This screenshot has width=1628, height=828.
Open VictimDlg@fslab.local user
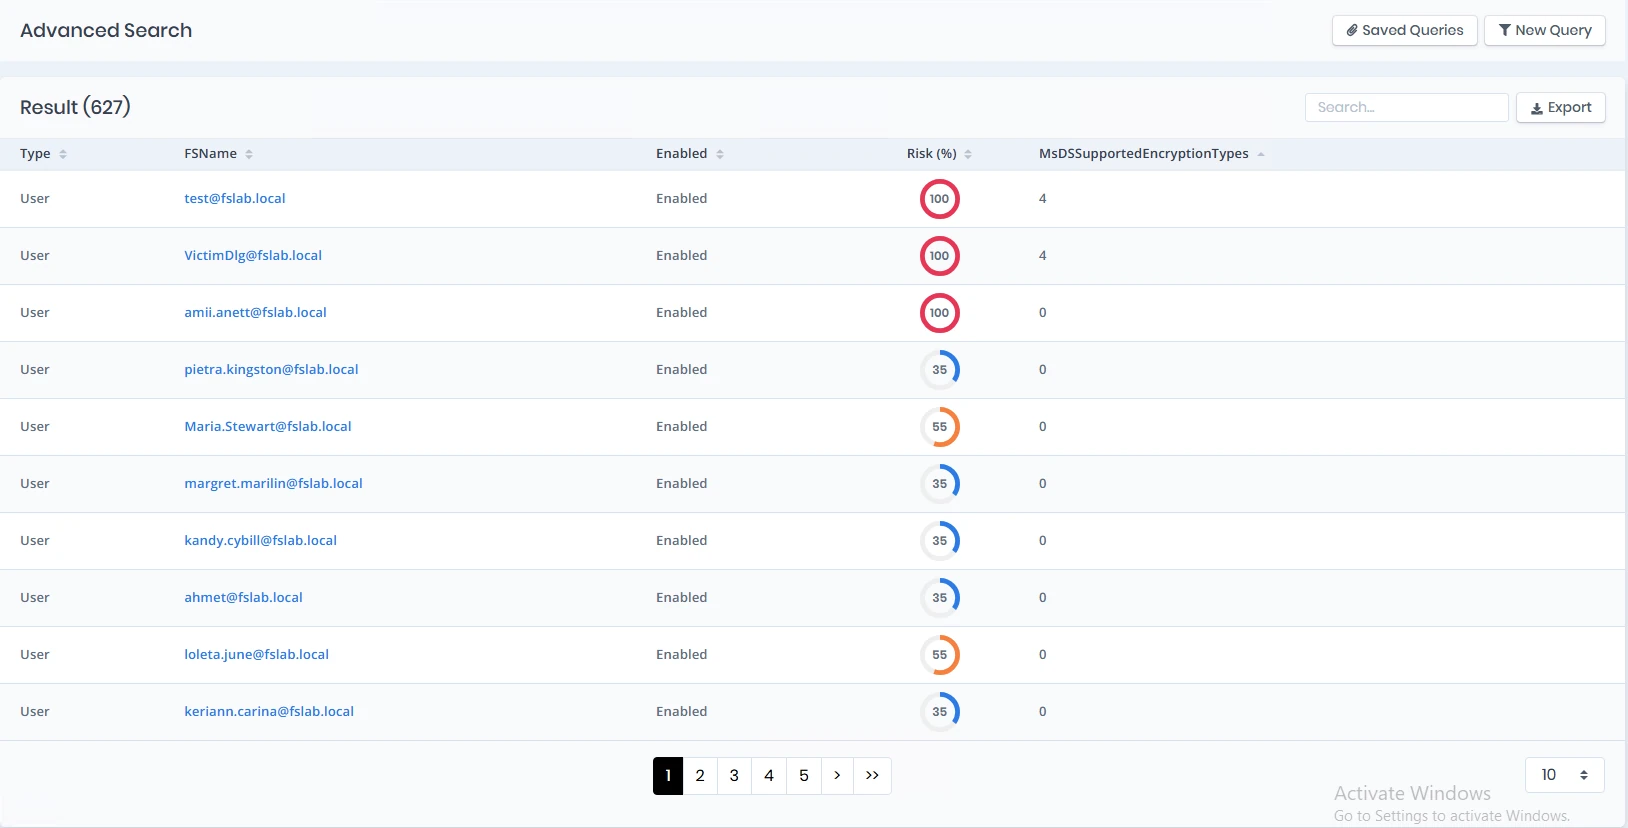coord(253,255)
